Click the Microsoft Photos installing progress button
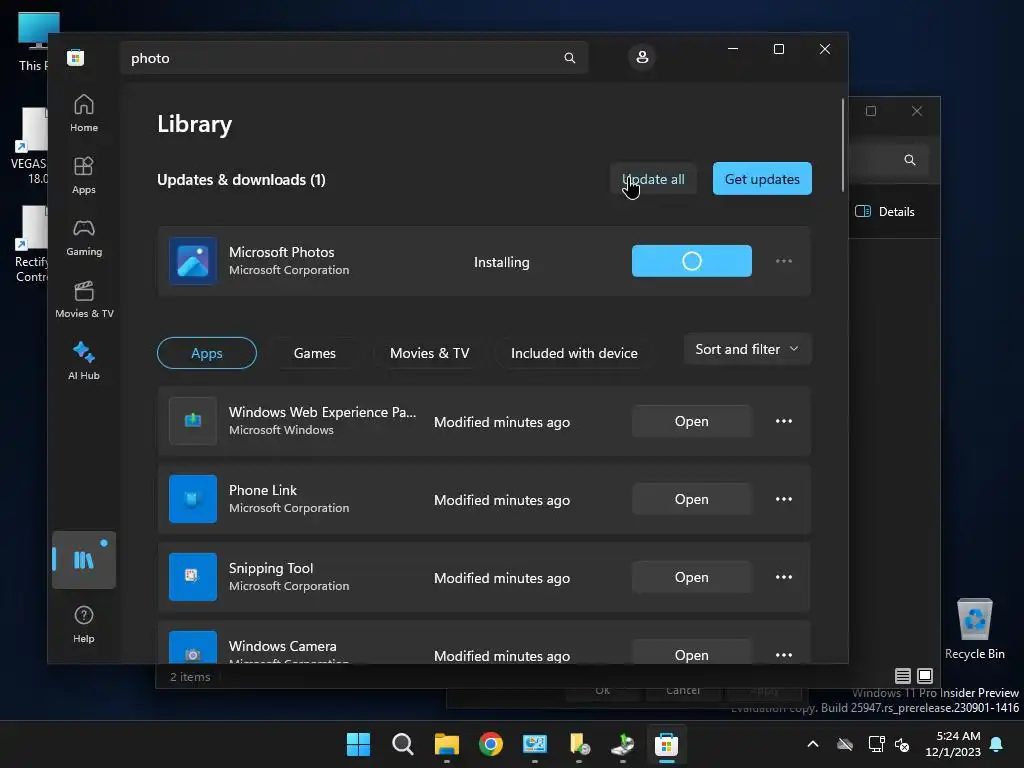Image resolution: width=1024 pixels, height=768 pixels. point(692,261)
